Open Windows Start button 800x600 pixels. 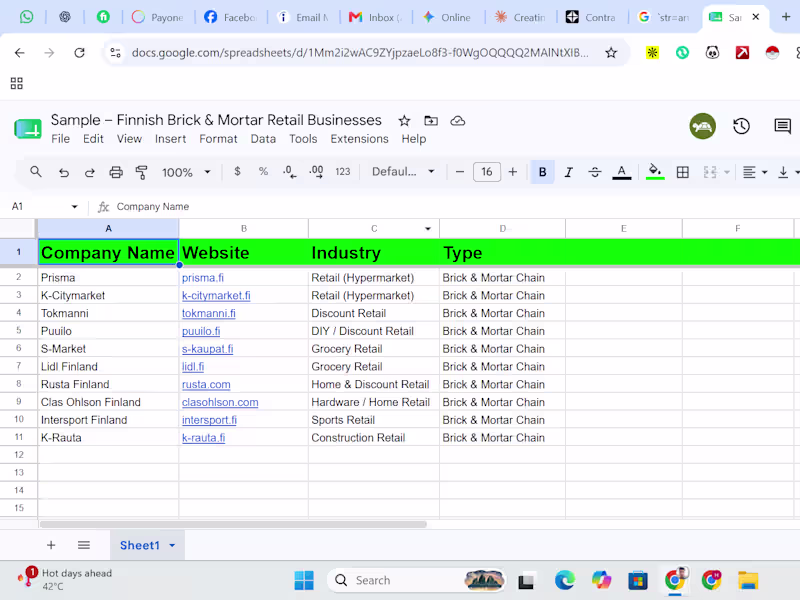pyautogui.click(x=304, y=581)
